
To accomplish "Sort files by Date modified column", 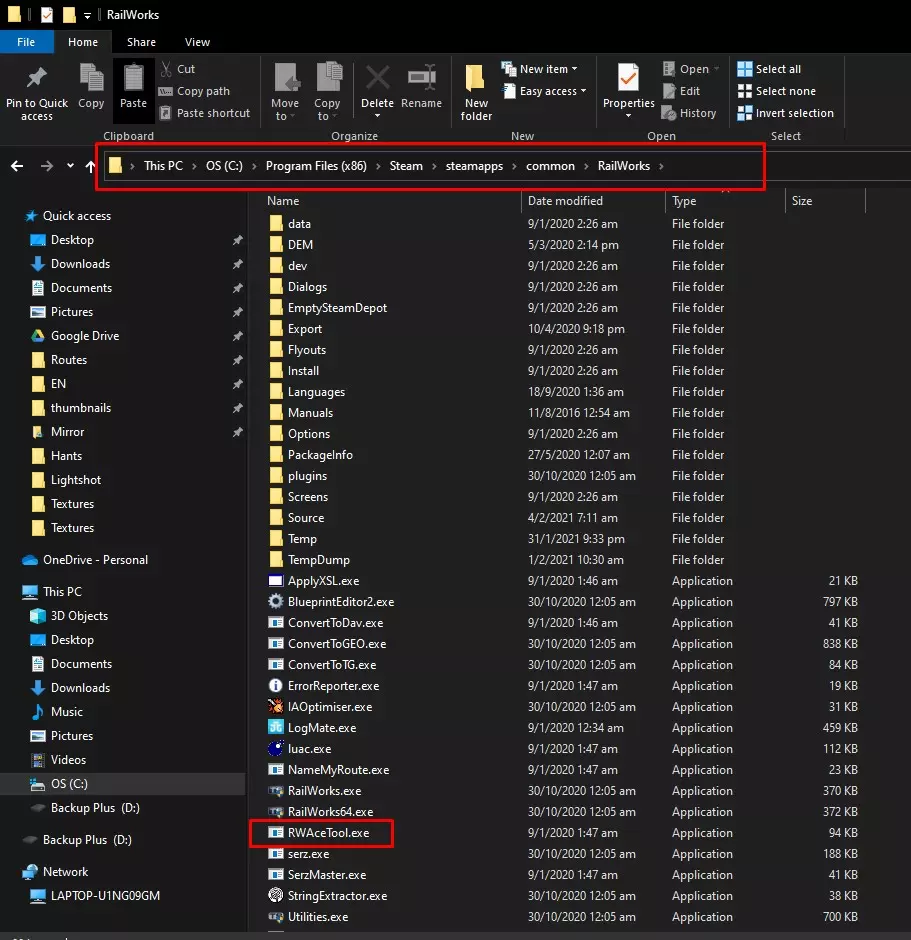I will pyautogui.click(x=565, y=201).
